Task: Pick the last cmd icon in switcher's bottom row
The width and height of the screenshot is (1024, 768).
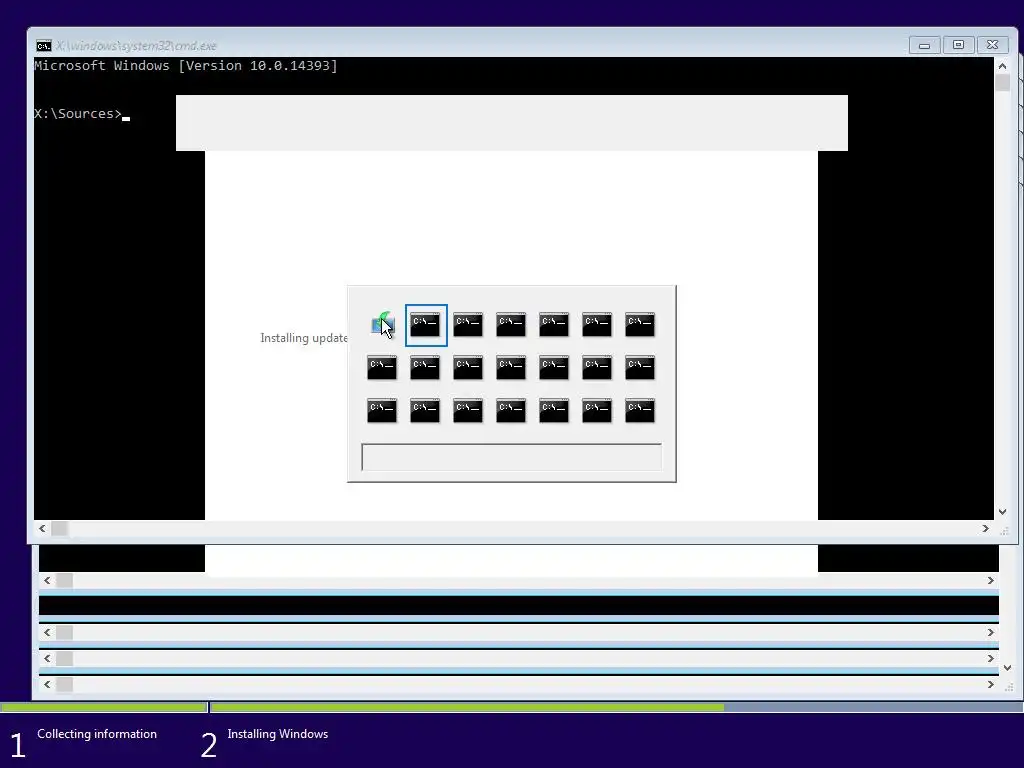Action: (x=640, y=411)
